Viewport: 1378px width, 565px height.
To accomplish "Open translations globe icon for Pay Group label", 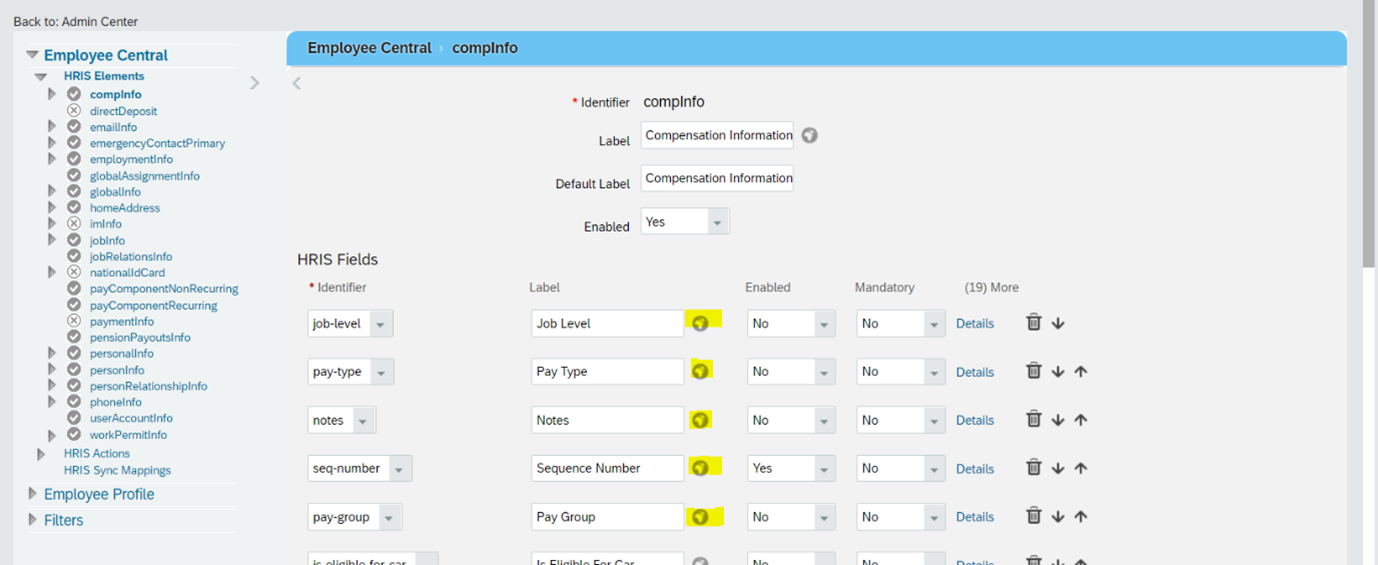I will point(701,517).
